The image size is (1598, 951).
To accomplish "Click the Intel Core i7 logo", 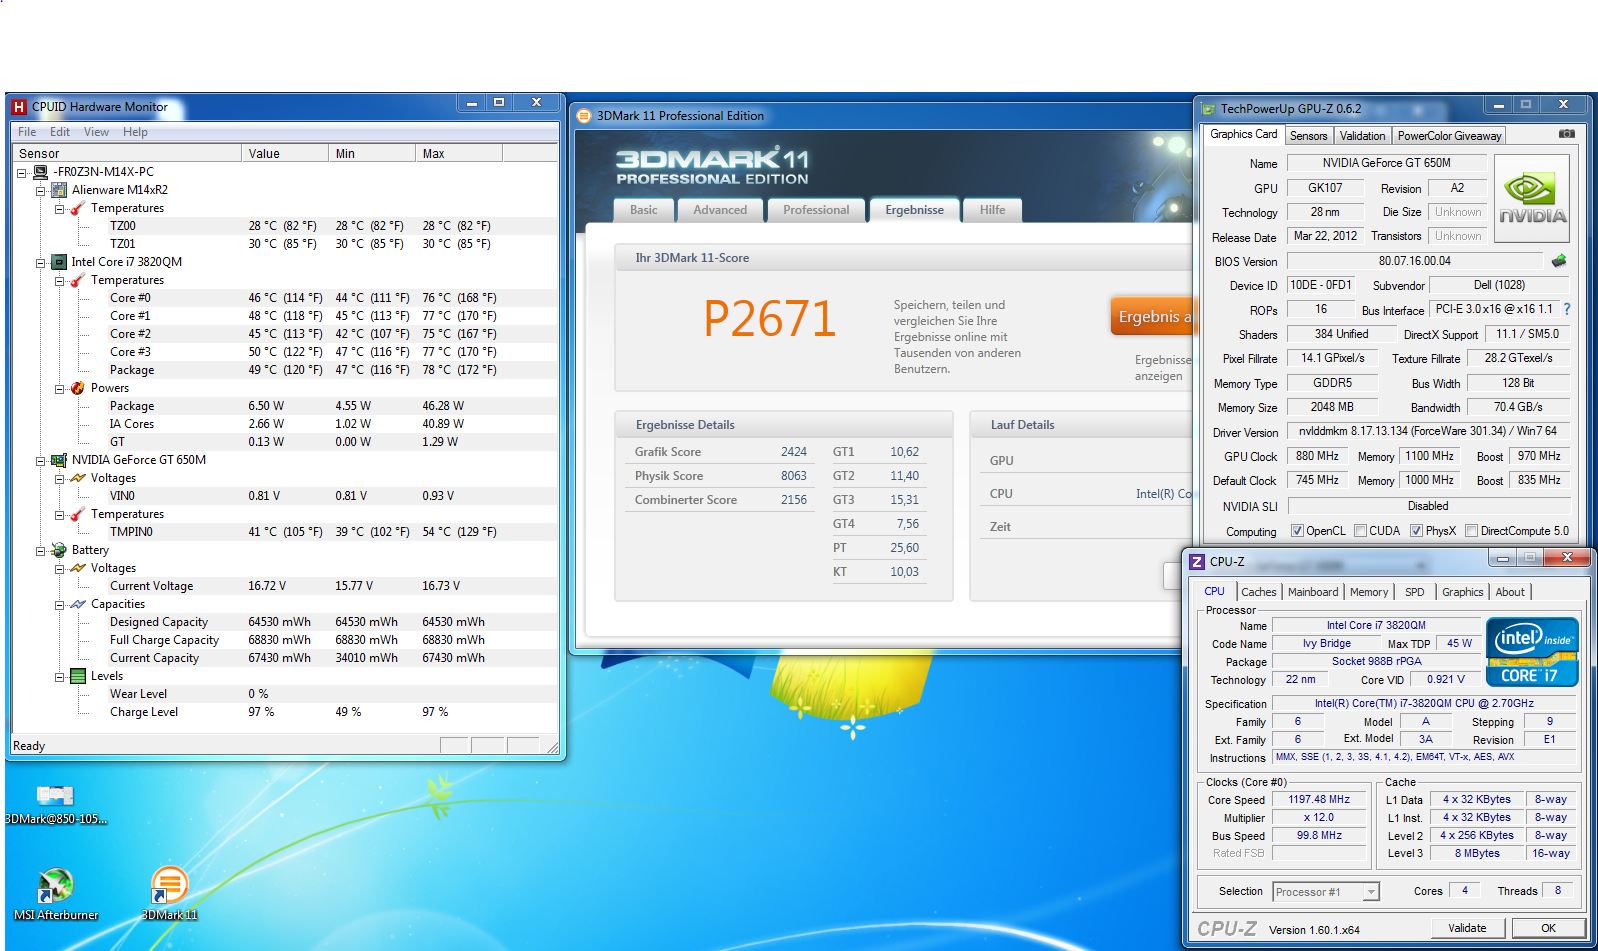I will [1532, 651].
